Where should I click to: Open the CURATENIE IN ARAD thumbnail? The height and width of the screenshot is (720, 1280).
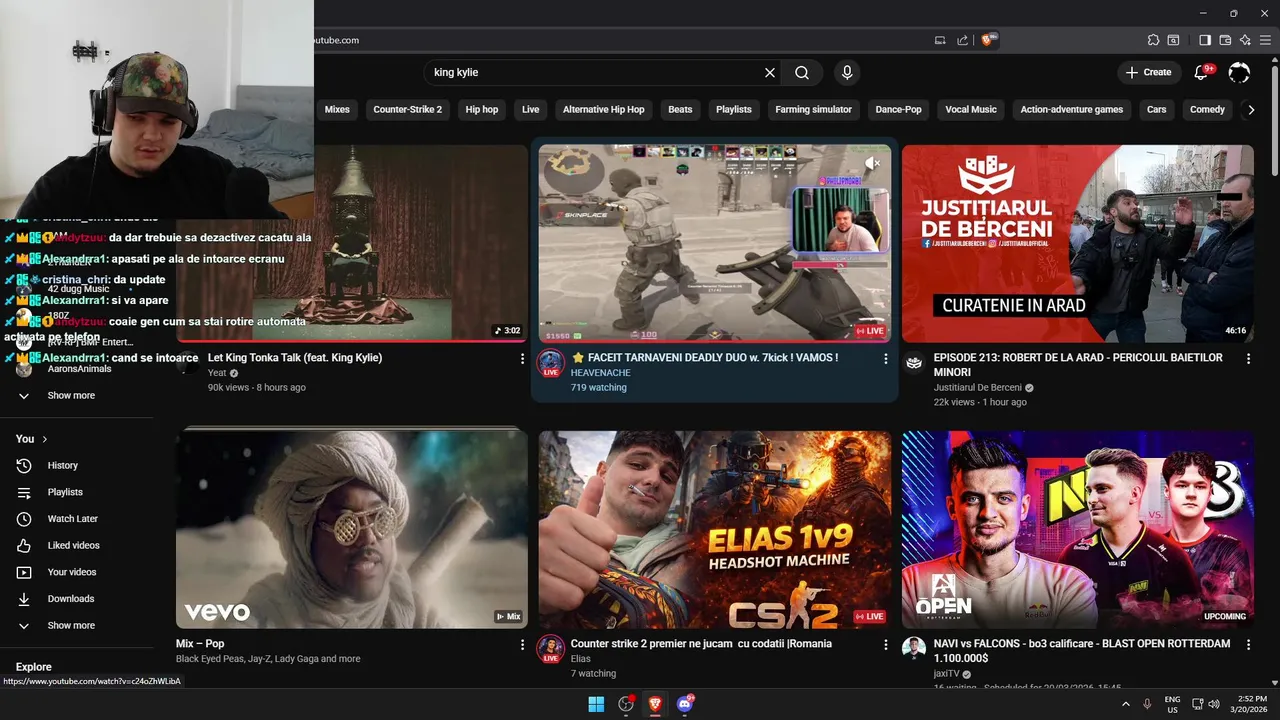click(1078, 244)
